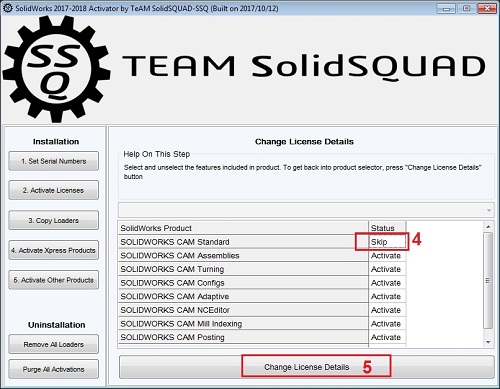Minimize the activator window
This screenshot has height=389, width=500.
tap(446, 8)
